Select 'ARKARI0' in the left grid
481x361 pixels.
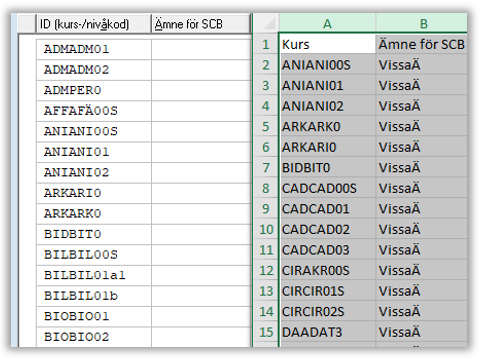click(x=94, y=193)
